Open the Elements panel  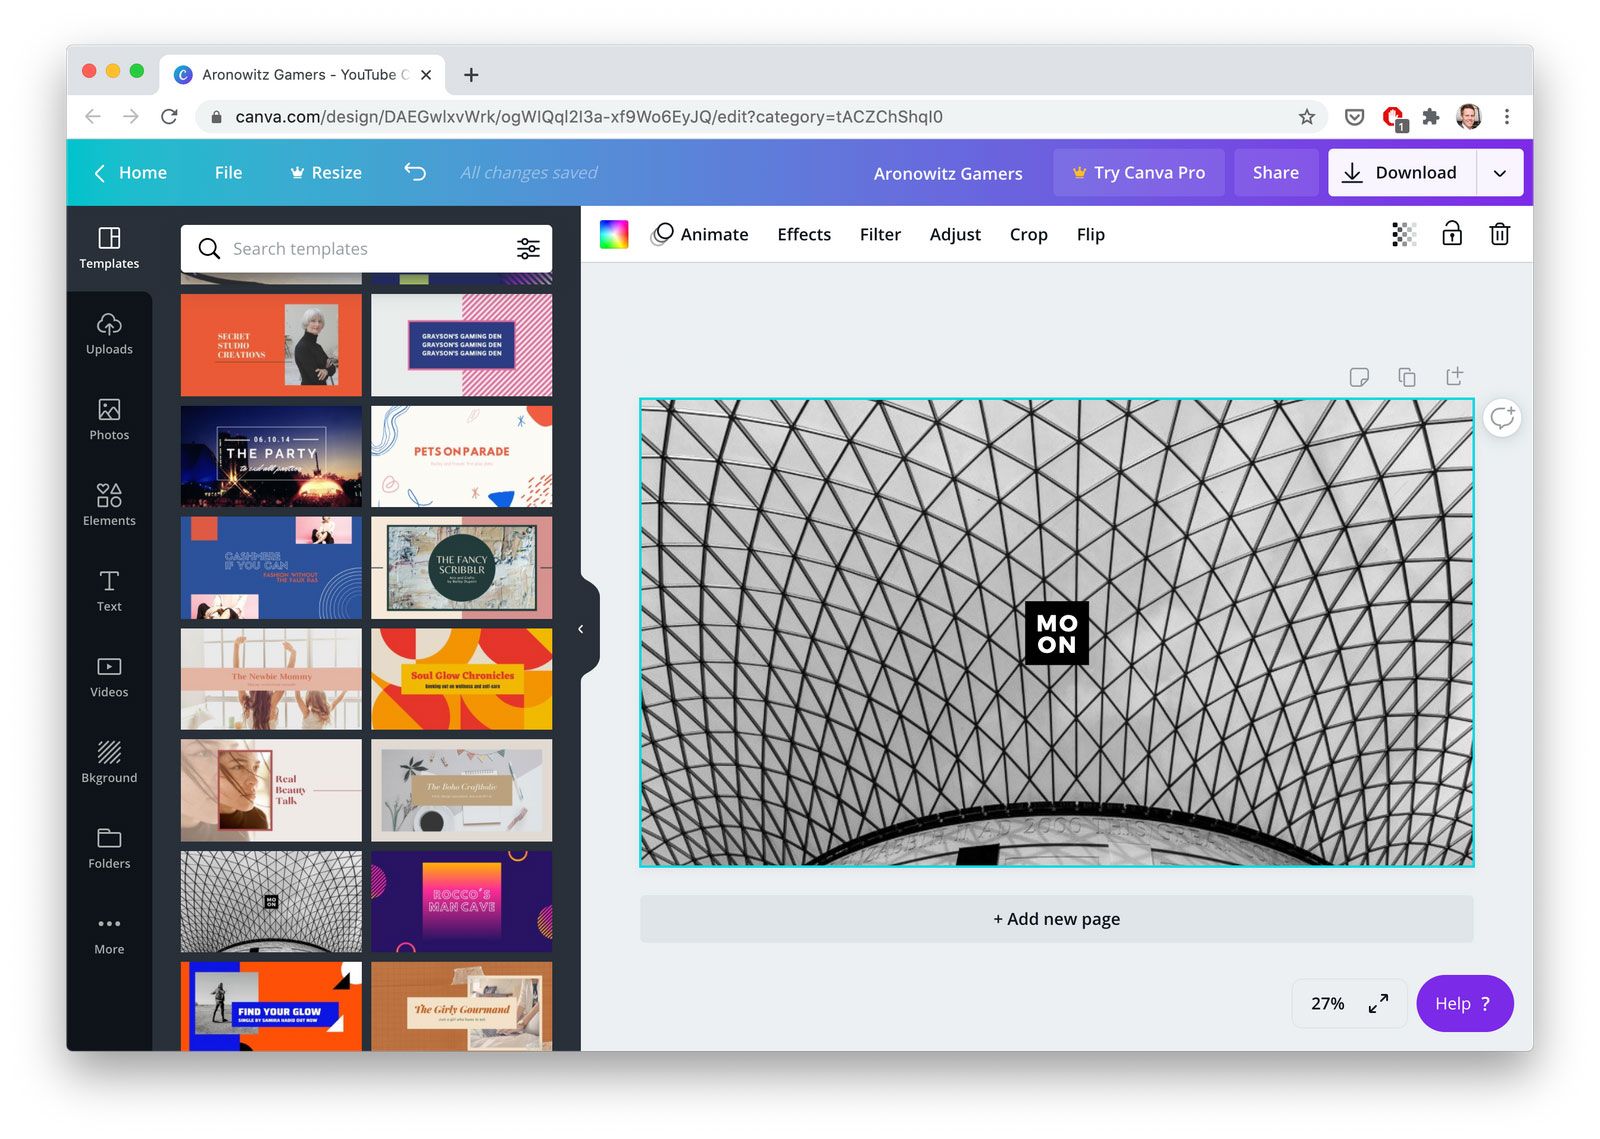click(x=108, y=505)
